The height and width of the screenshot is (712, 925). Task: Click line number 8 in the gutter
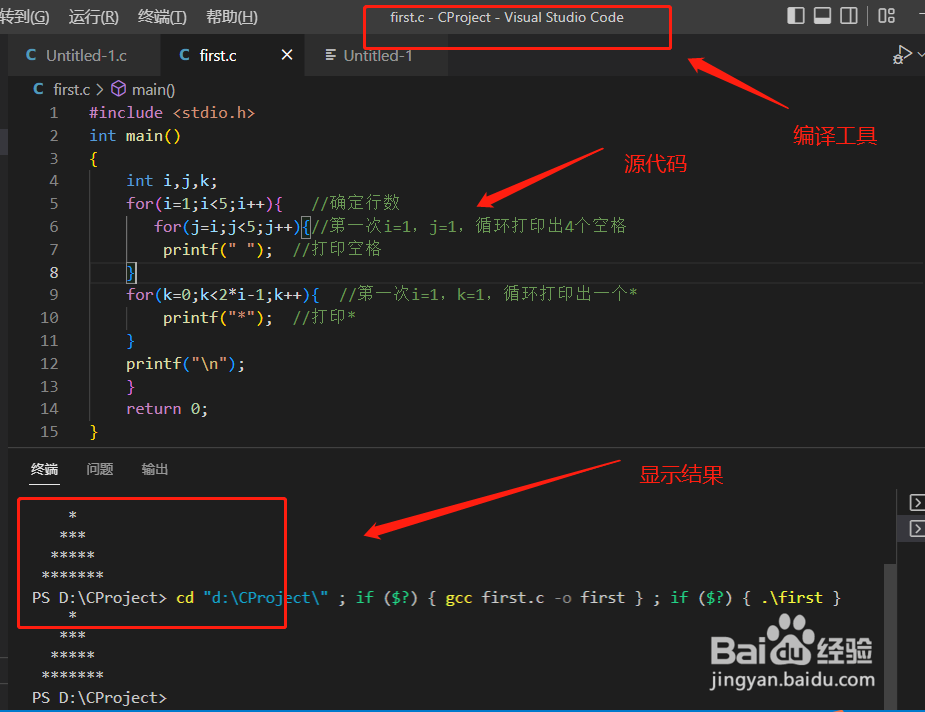pos(54,273)
